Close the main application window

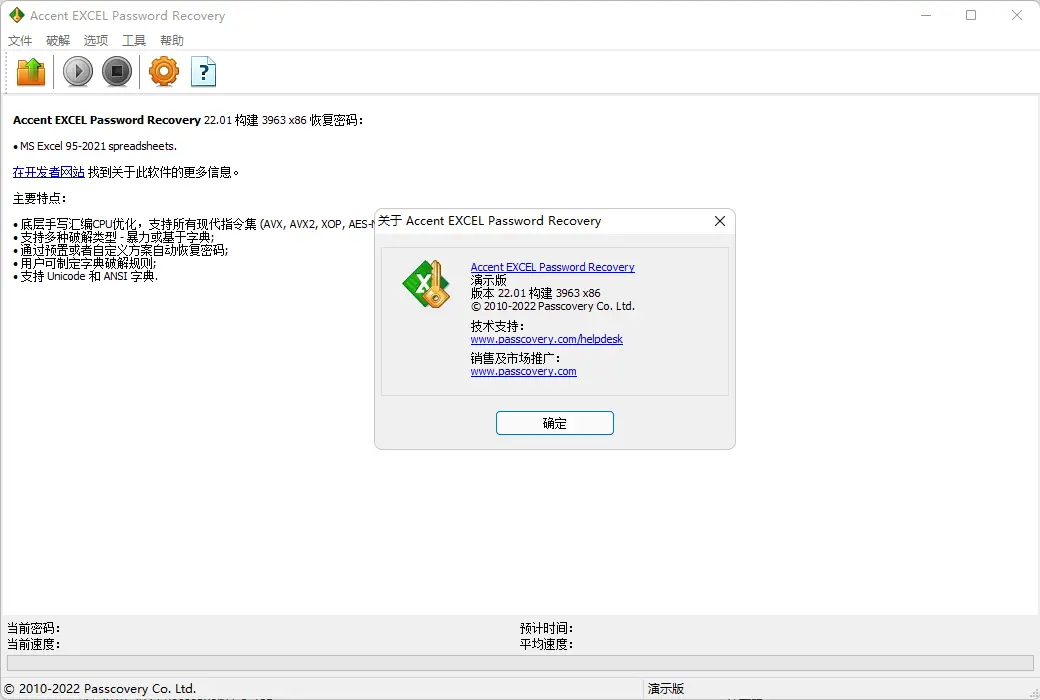click(x=1017, y=15)
